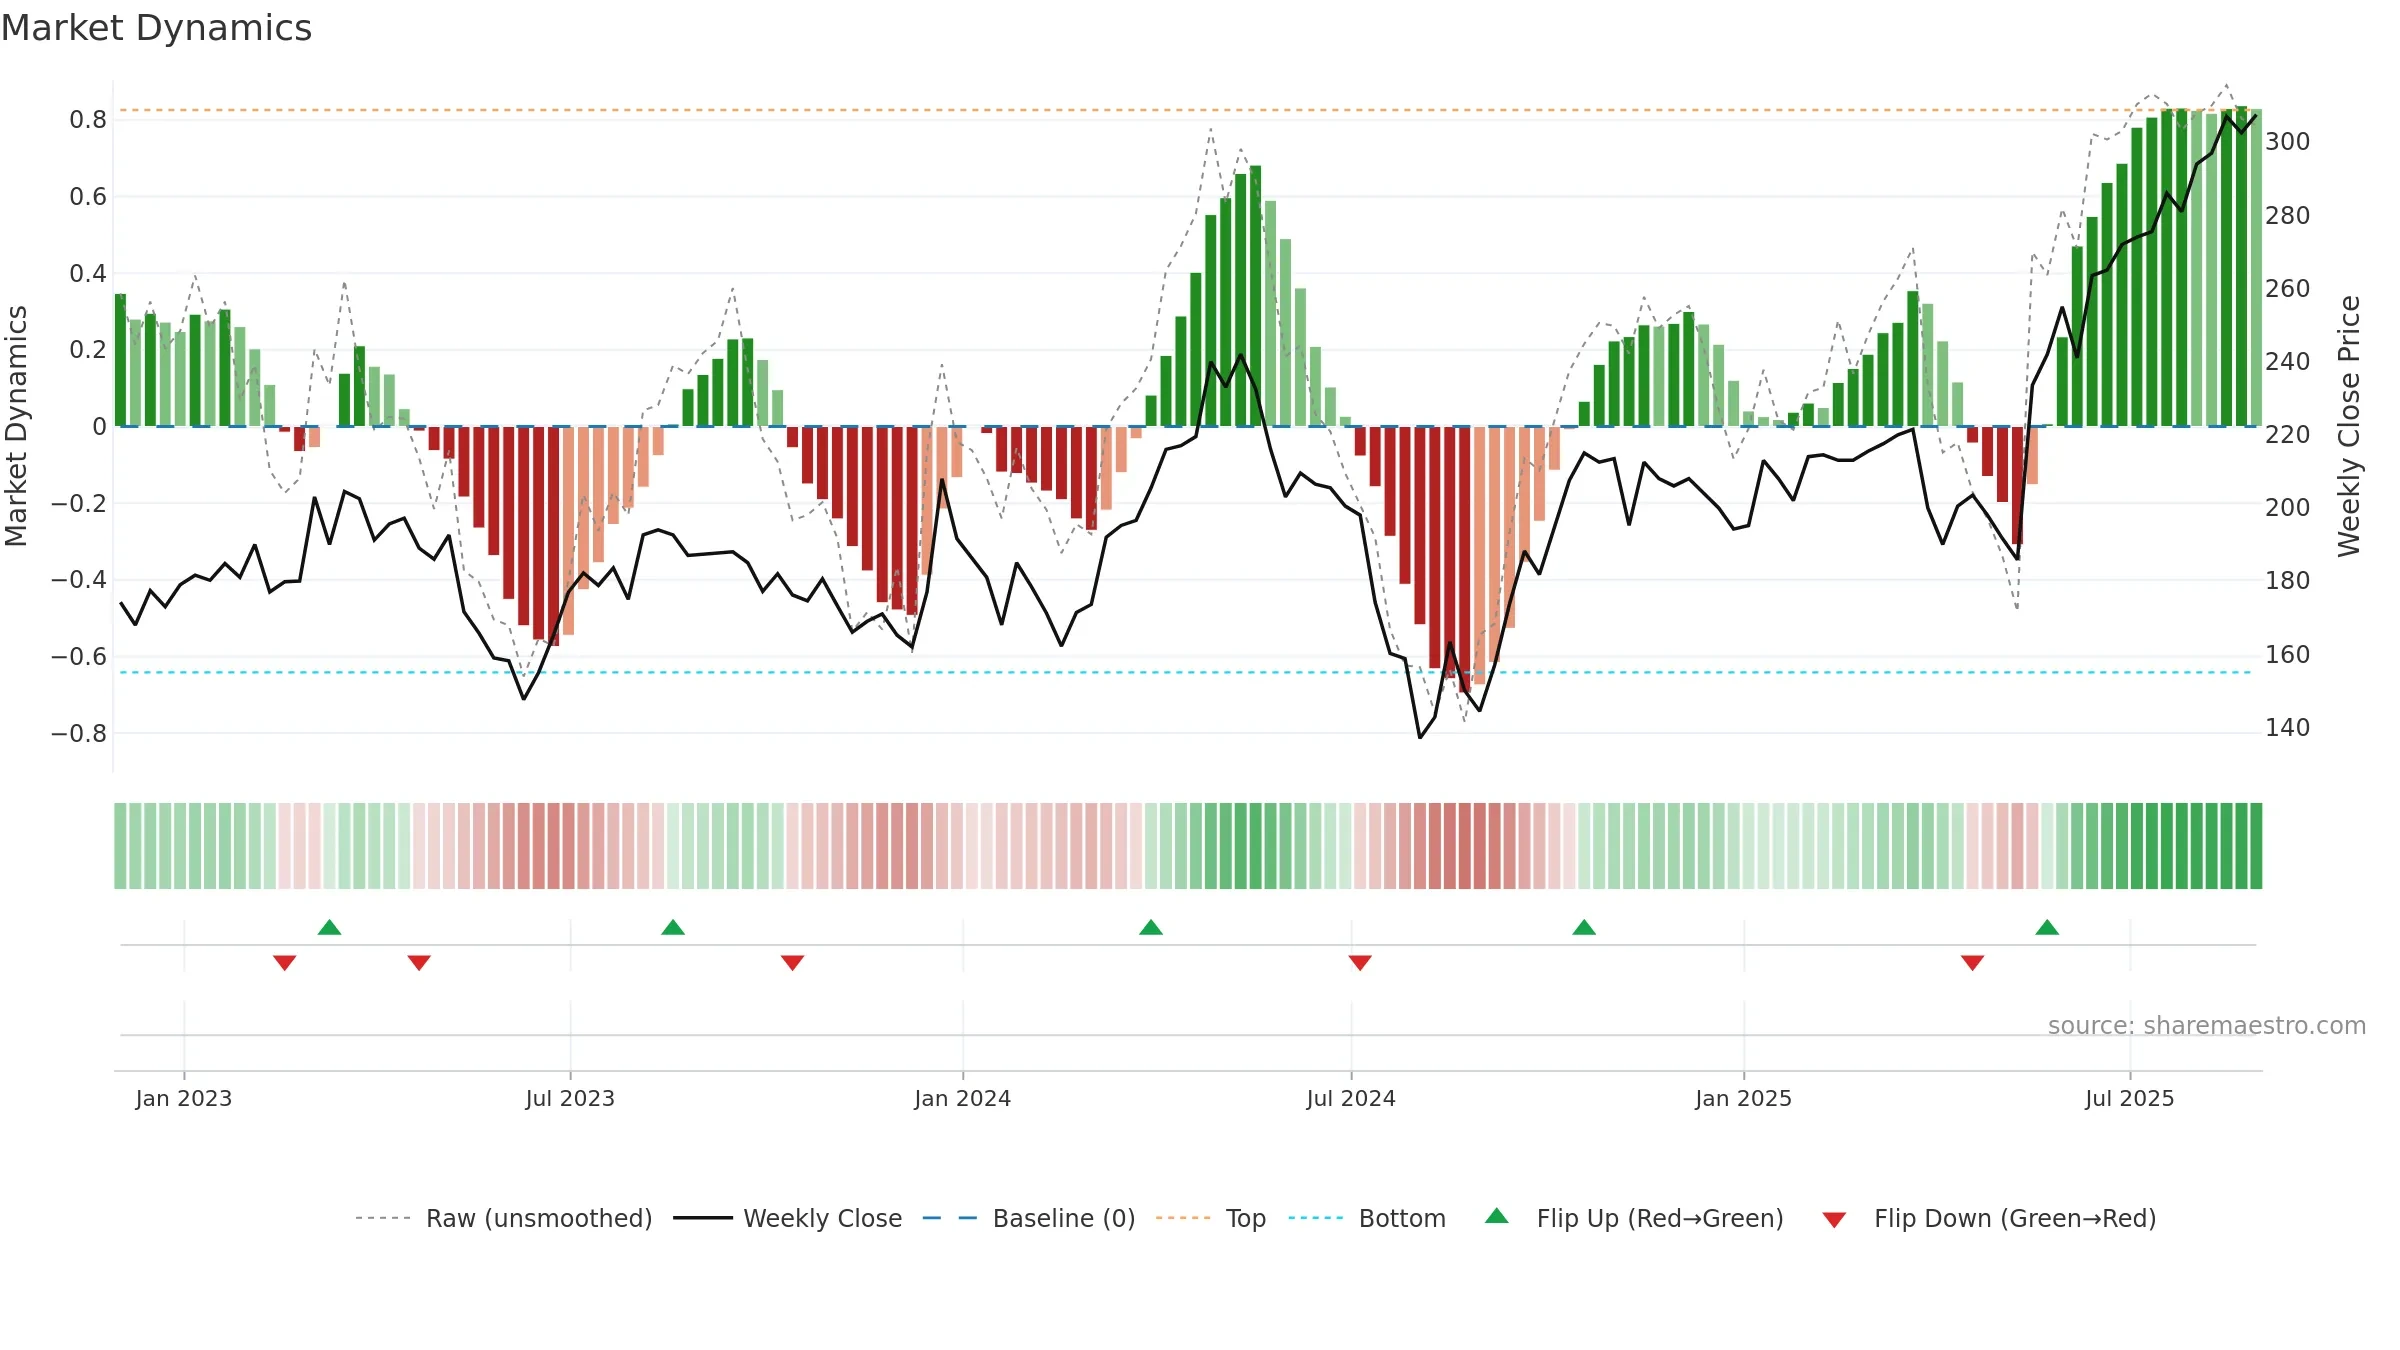Click the 260 price tick on right axis
The width and height of the screenshot is (2400, 1350).
coord(2288,288)
